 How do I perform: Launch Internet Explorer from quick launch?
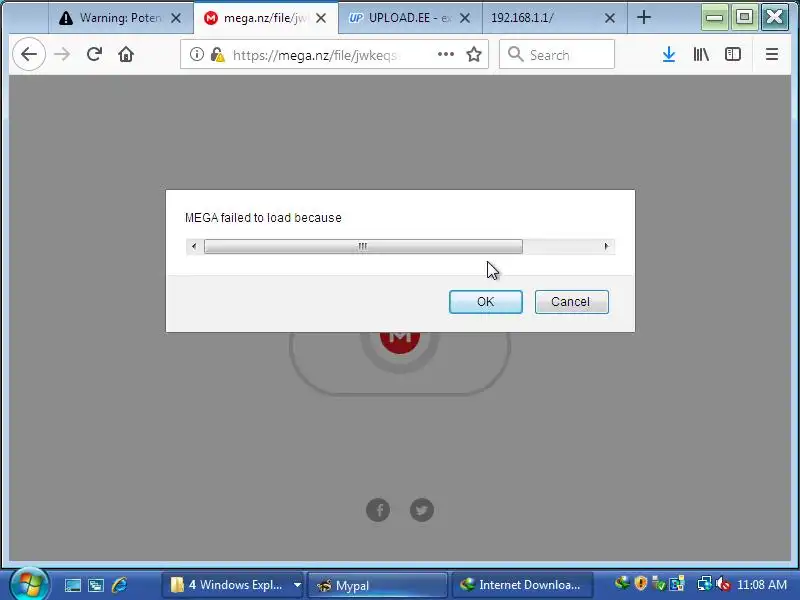119,585
